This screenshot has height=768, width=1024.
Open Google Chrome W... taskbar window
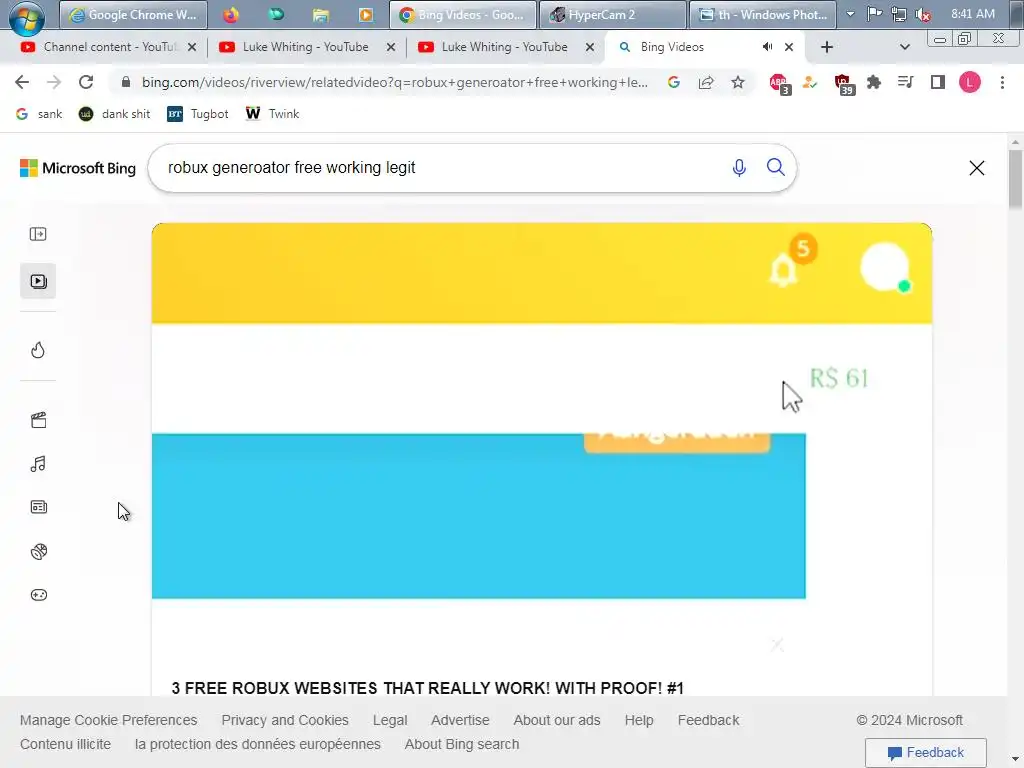[133, 14]
